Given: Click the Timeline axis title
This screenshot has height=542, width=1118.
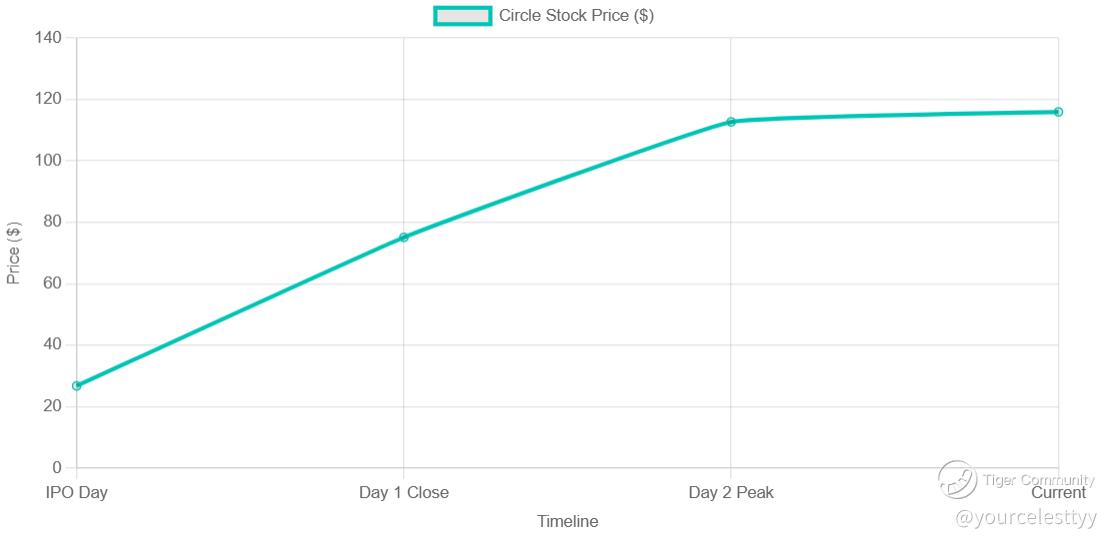Looking at the screenshot, I should pos(567,521).
